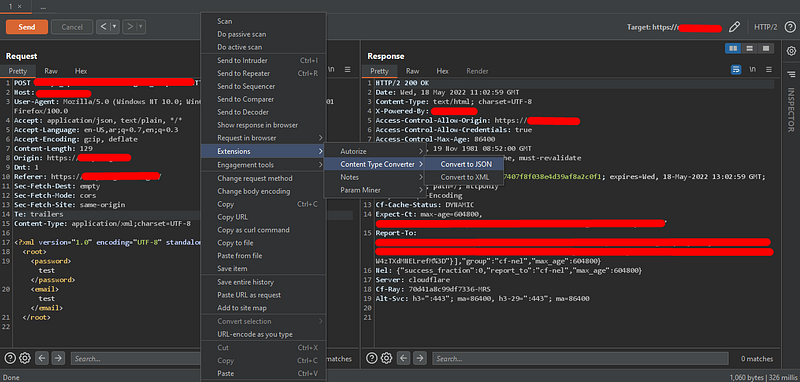Open the settings gear above INSPECTOR sidebar
Screen dimensions: 800x382
click(791, 51)
